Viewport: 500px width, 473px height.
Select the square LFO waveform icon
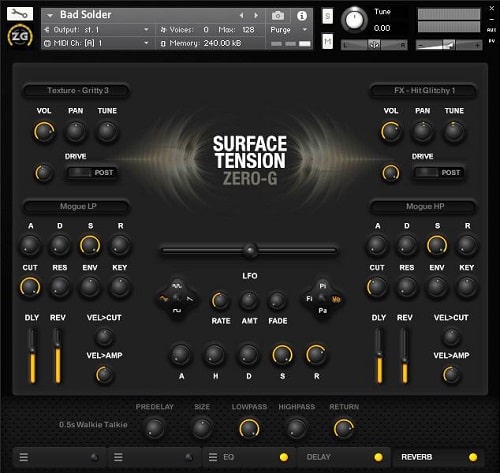click(x=177, y=311)
